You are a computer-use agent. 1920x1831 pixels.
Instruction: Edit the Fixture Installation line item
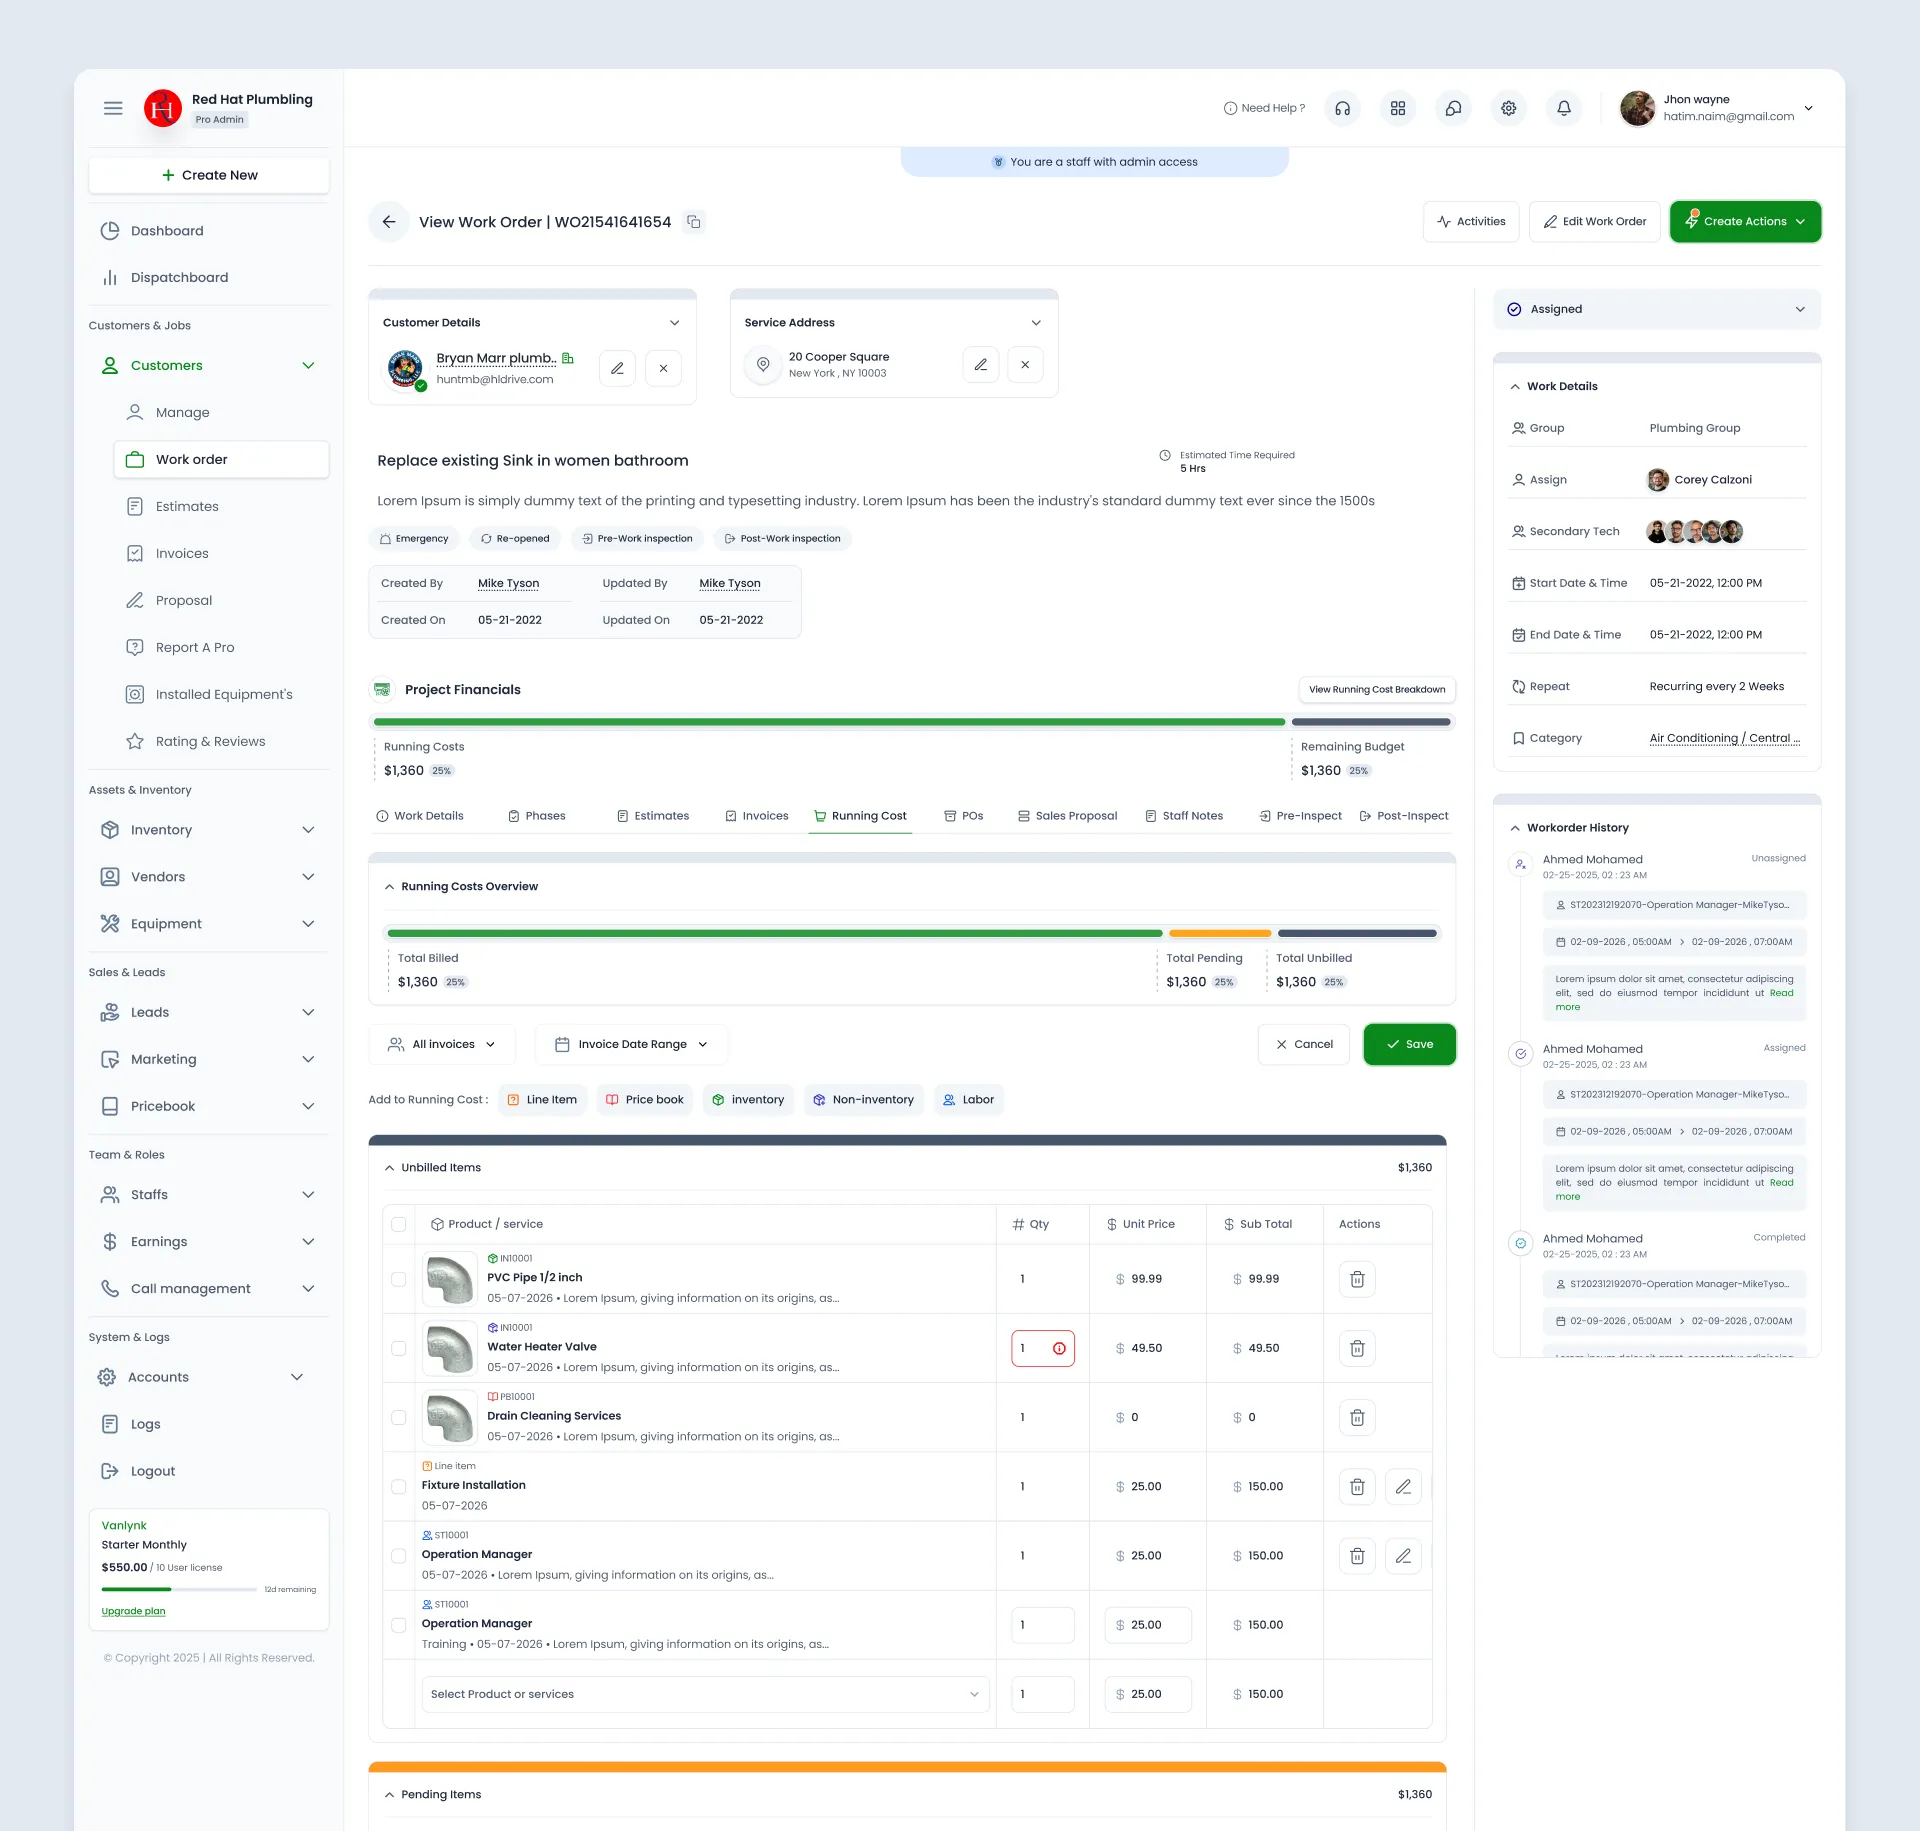pos(1403,1487)
